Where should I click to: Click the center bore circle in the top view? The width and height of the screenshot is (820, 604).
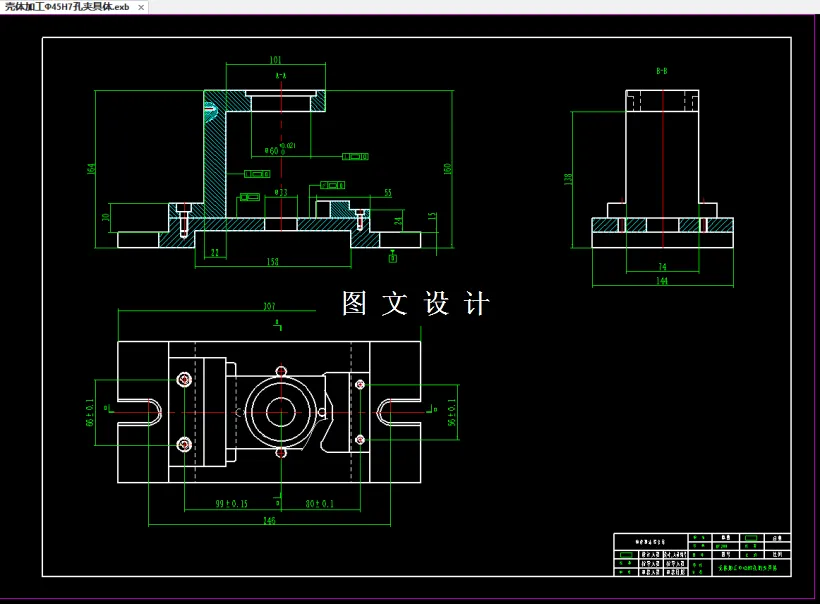click(x=281, y=412)
